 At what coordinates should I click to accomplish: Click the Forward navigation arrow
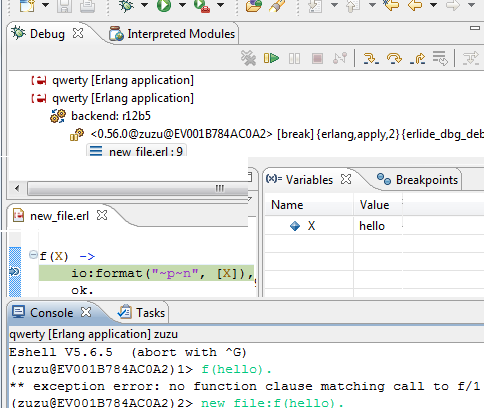tap(453, 5)
